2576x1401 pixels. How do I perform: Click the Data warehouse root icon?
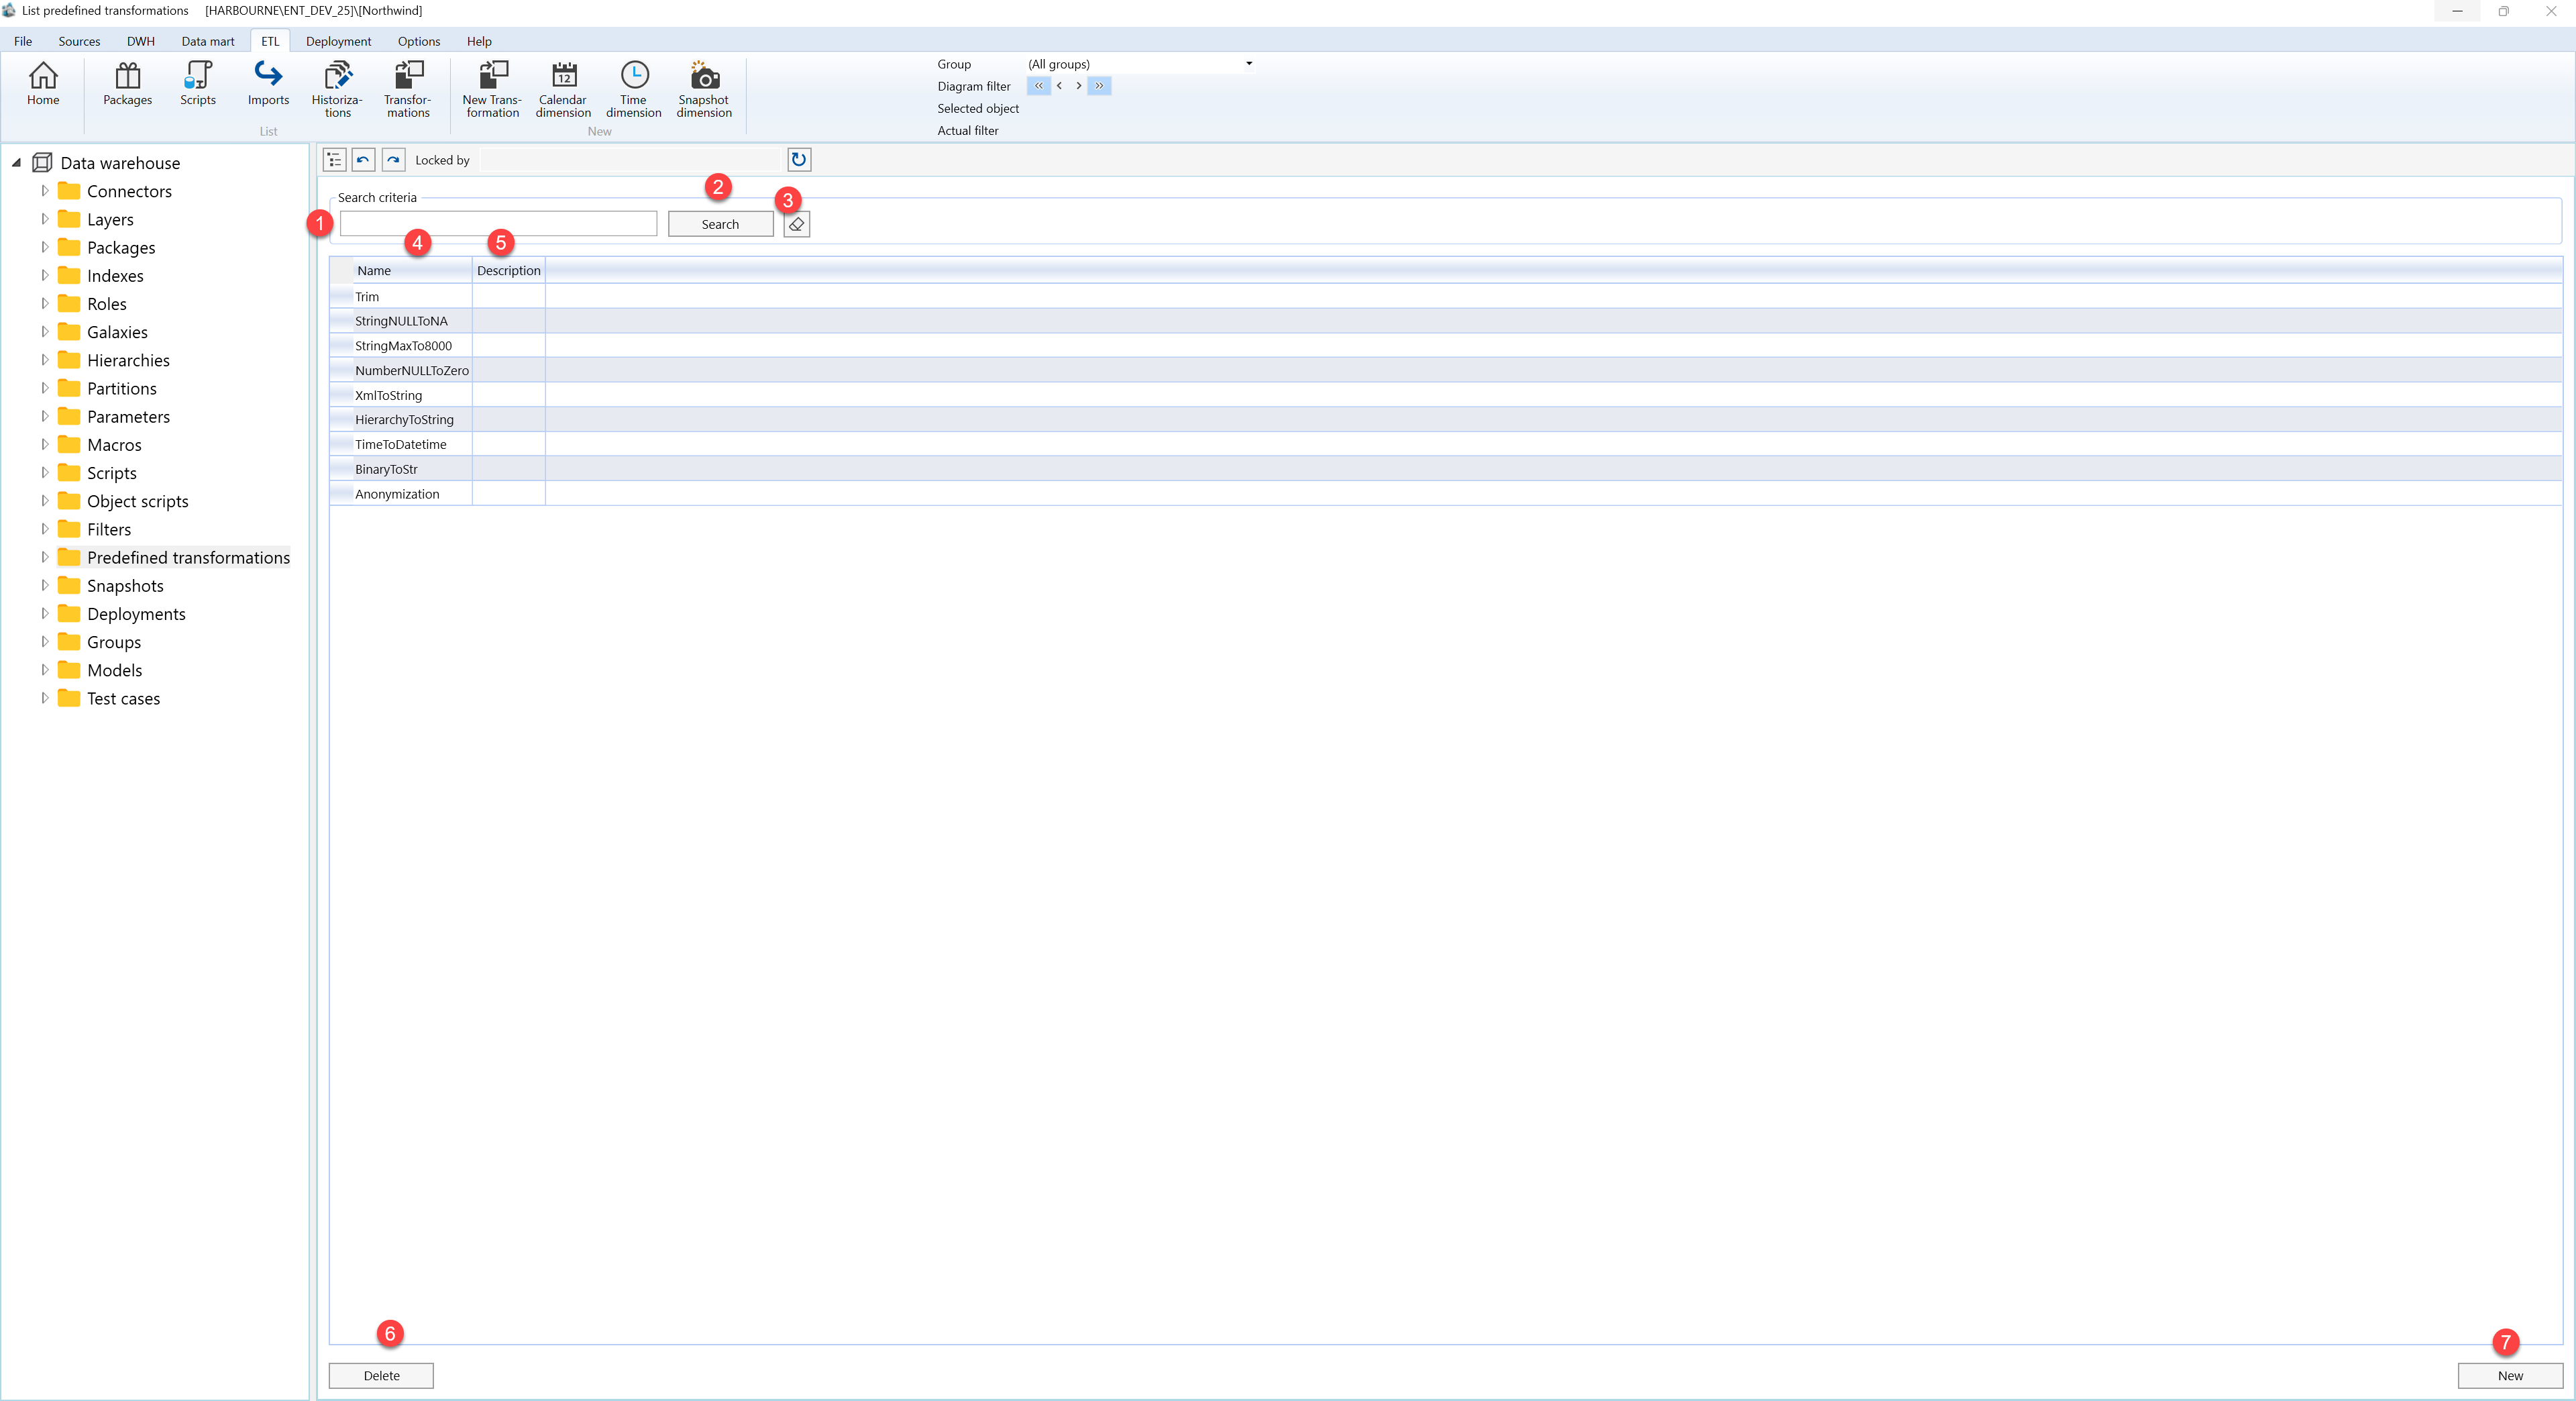42,162
